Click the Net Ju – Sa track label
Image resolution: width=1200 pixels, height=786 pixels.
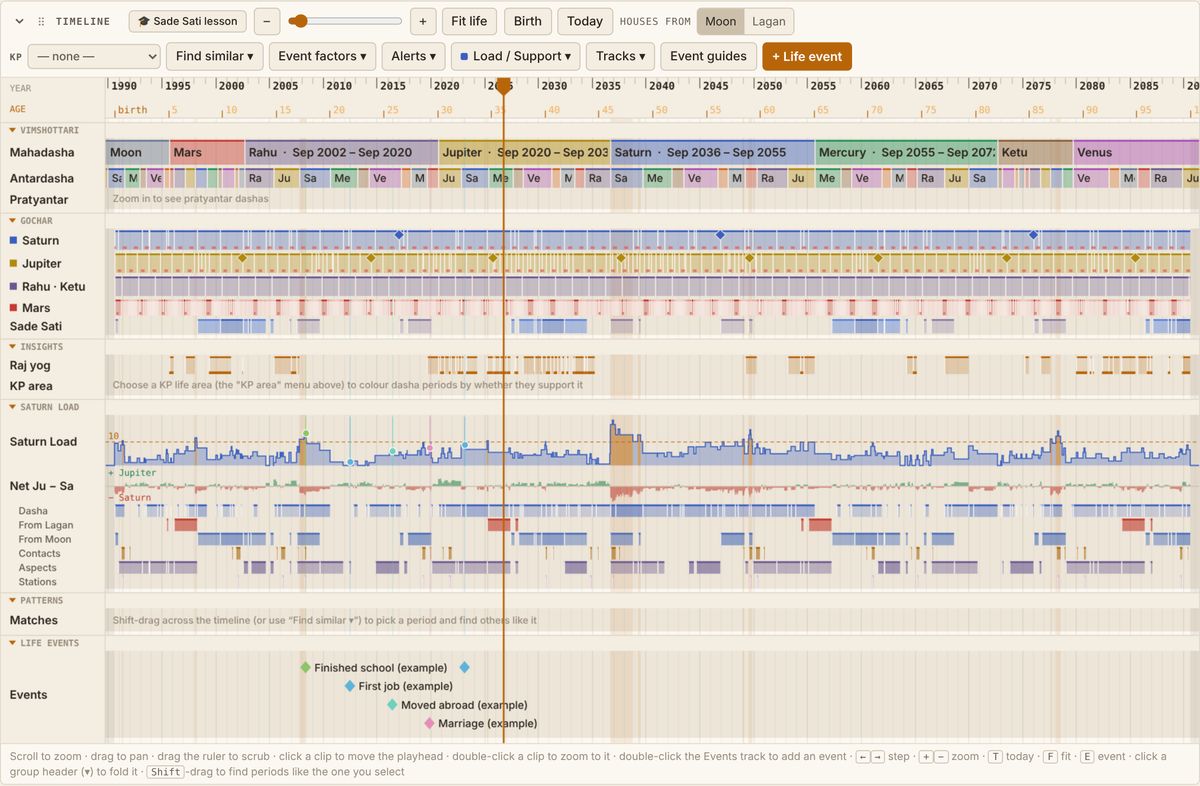click(x=41, y=487)
